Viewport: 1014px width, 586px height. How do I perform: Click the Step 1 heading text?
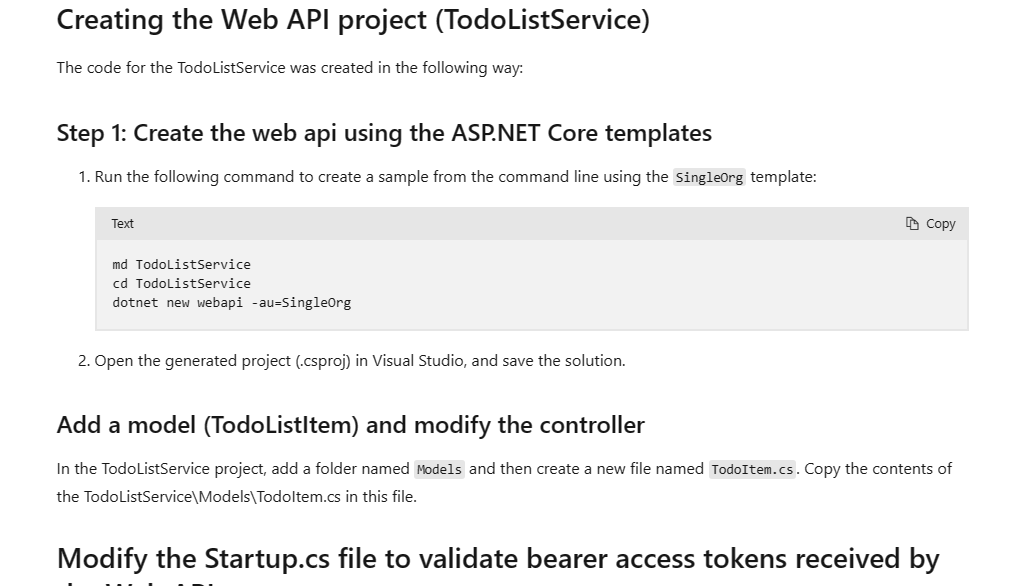click(x=384, y=133)
